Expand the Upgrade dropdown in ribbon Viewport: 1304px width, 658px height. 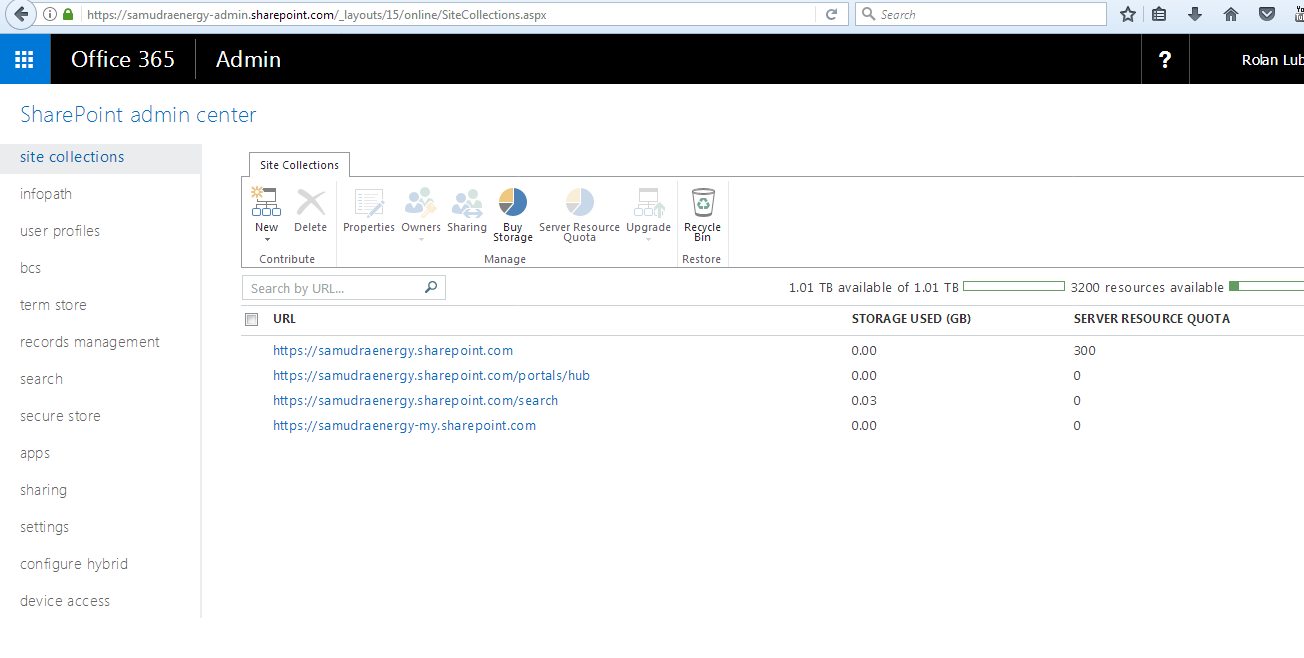pyautogui.click(x=648, y=240)
